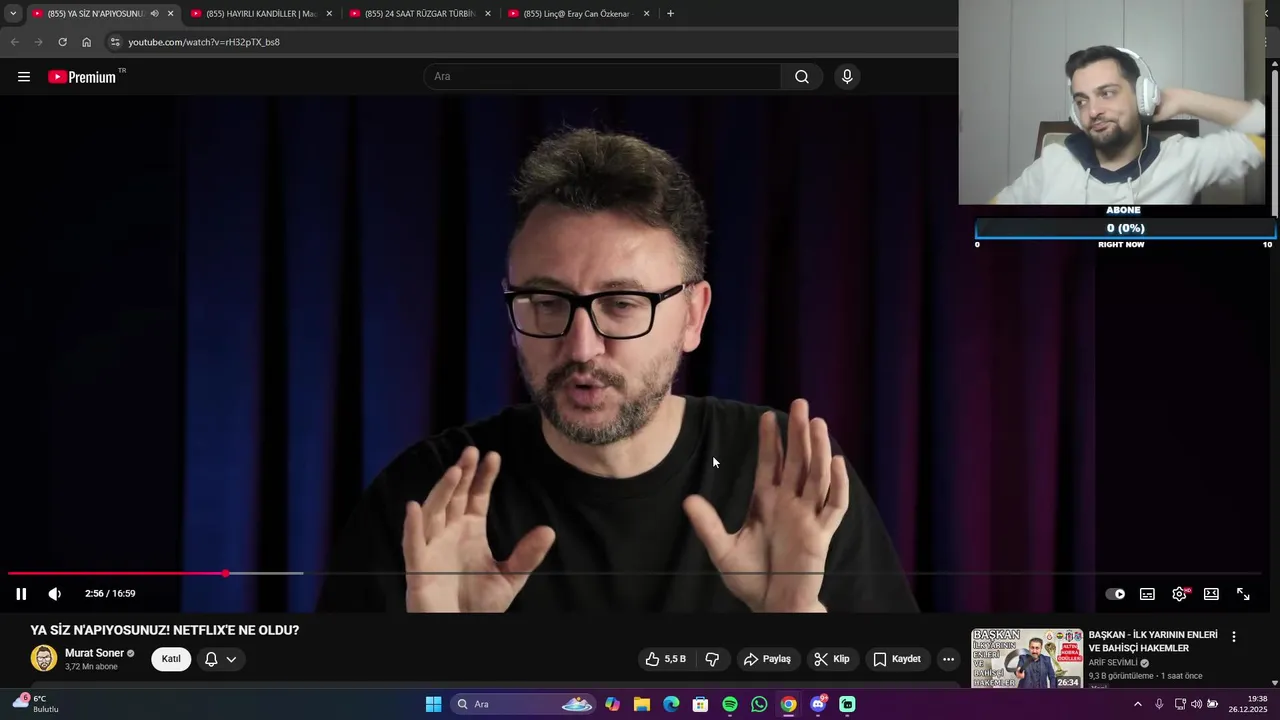
Task: Go to YouTube Premium home logo
Action: (x=82, y=77)
